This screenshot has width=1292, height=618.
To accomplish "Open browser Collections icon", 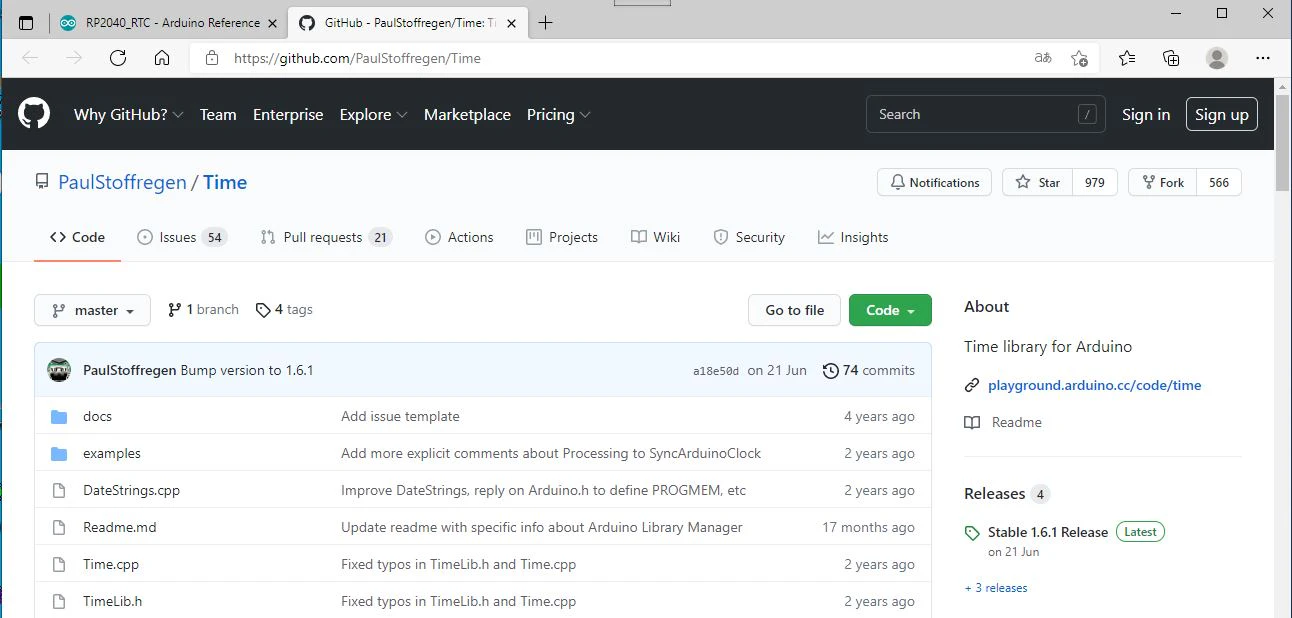I will 1171,58.
